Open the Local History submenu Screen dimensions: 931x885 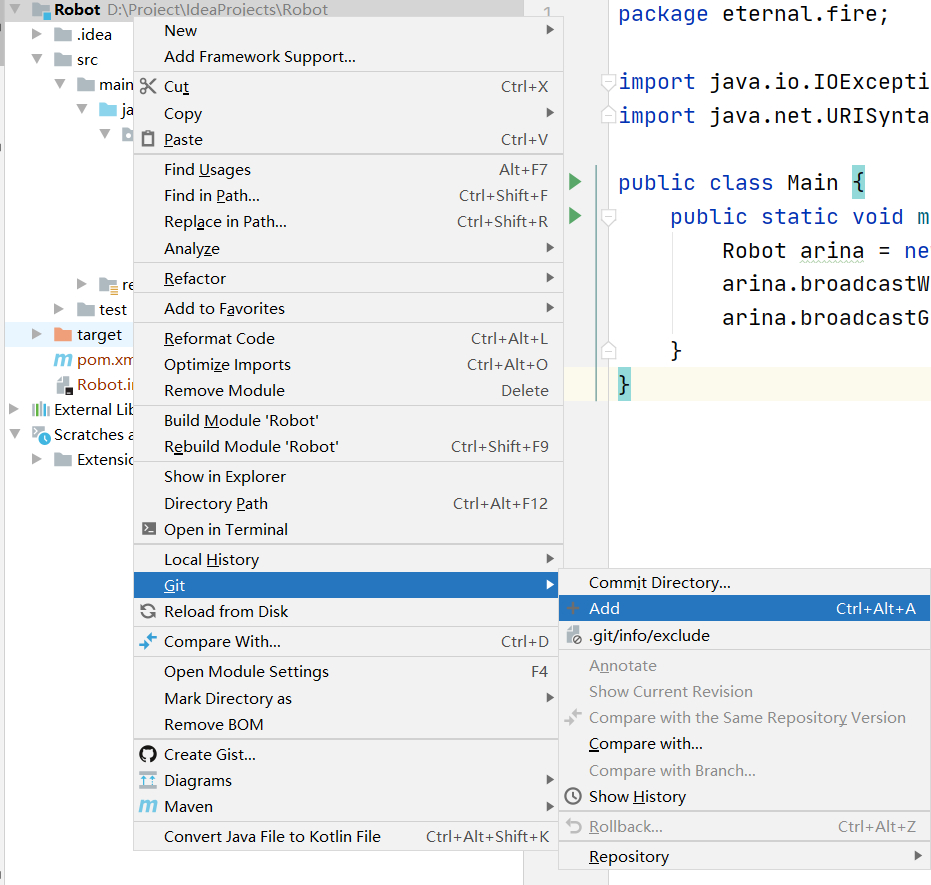(348, 559)
